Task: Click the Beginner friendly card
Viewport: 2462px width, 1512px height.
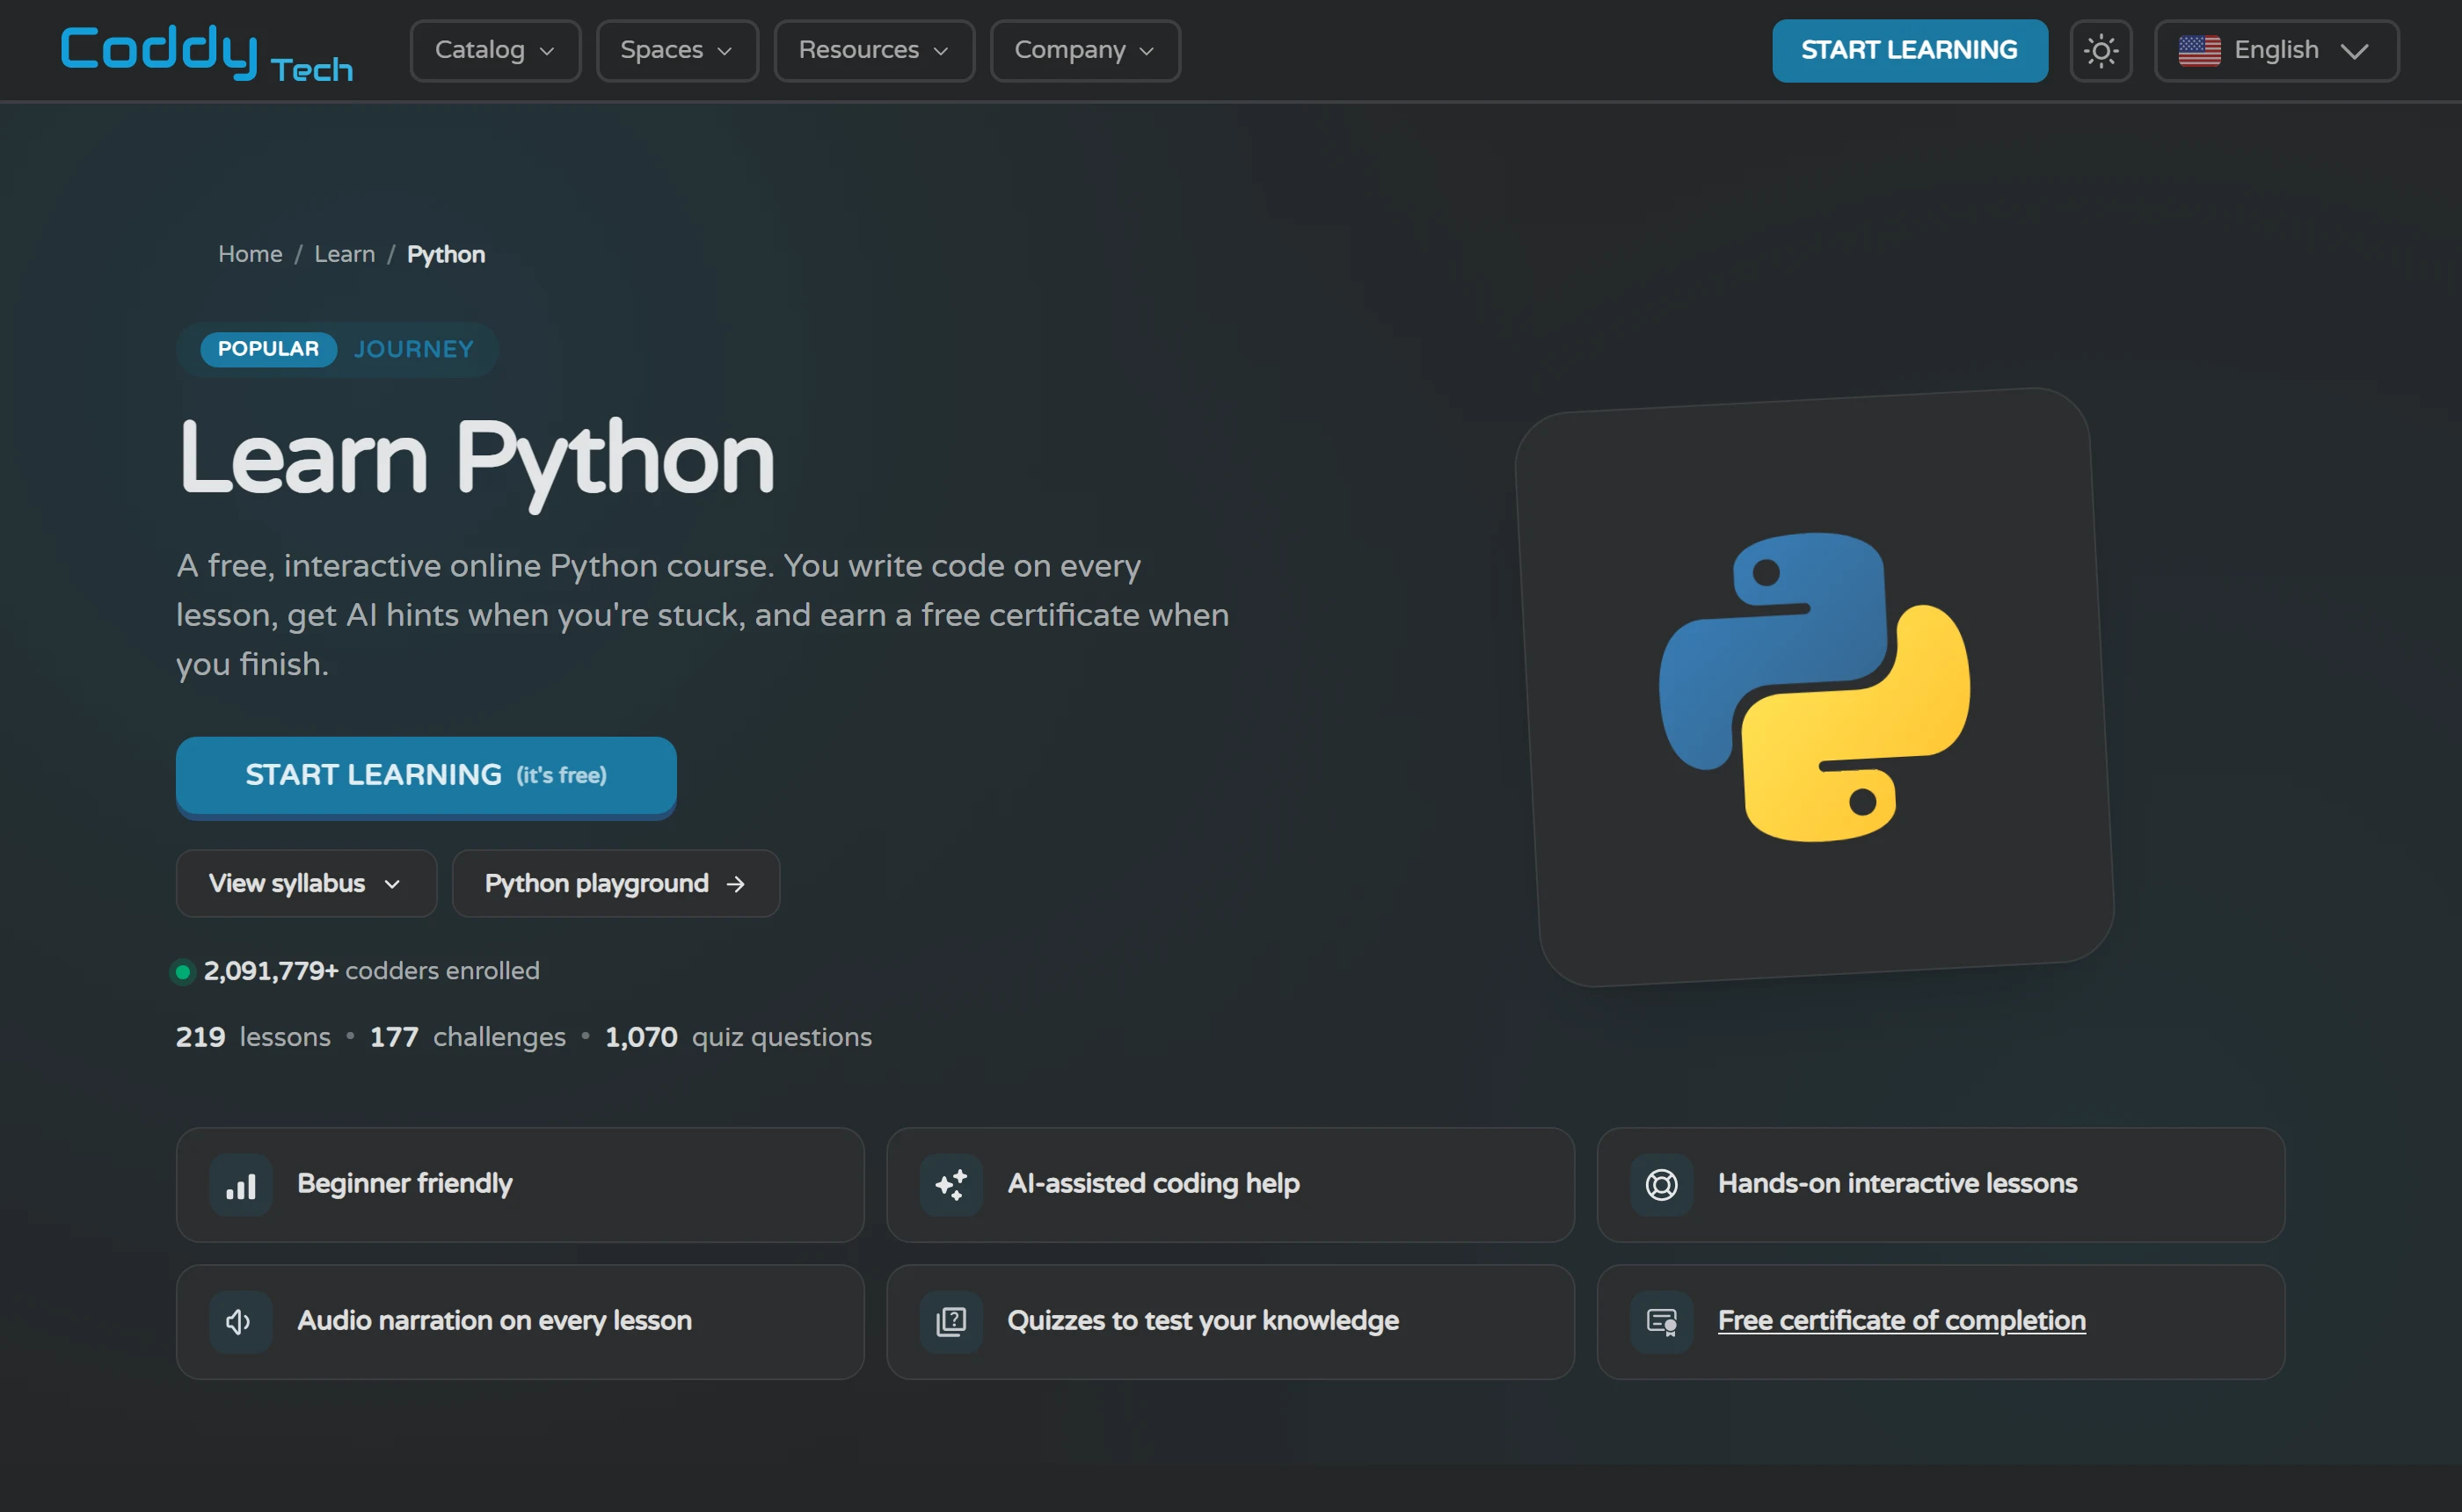Action: [x=520, y=1185]
